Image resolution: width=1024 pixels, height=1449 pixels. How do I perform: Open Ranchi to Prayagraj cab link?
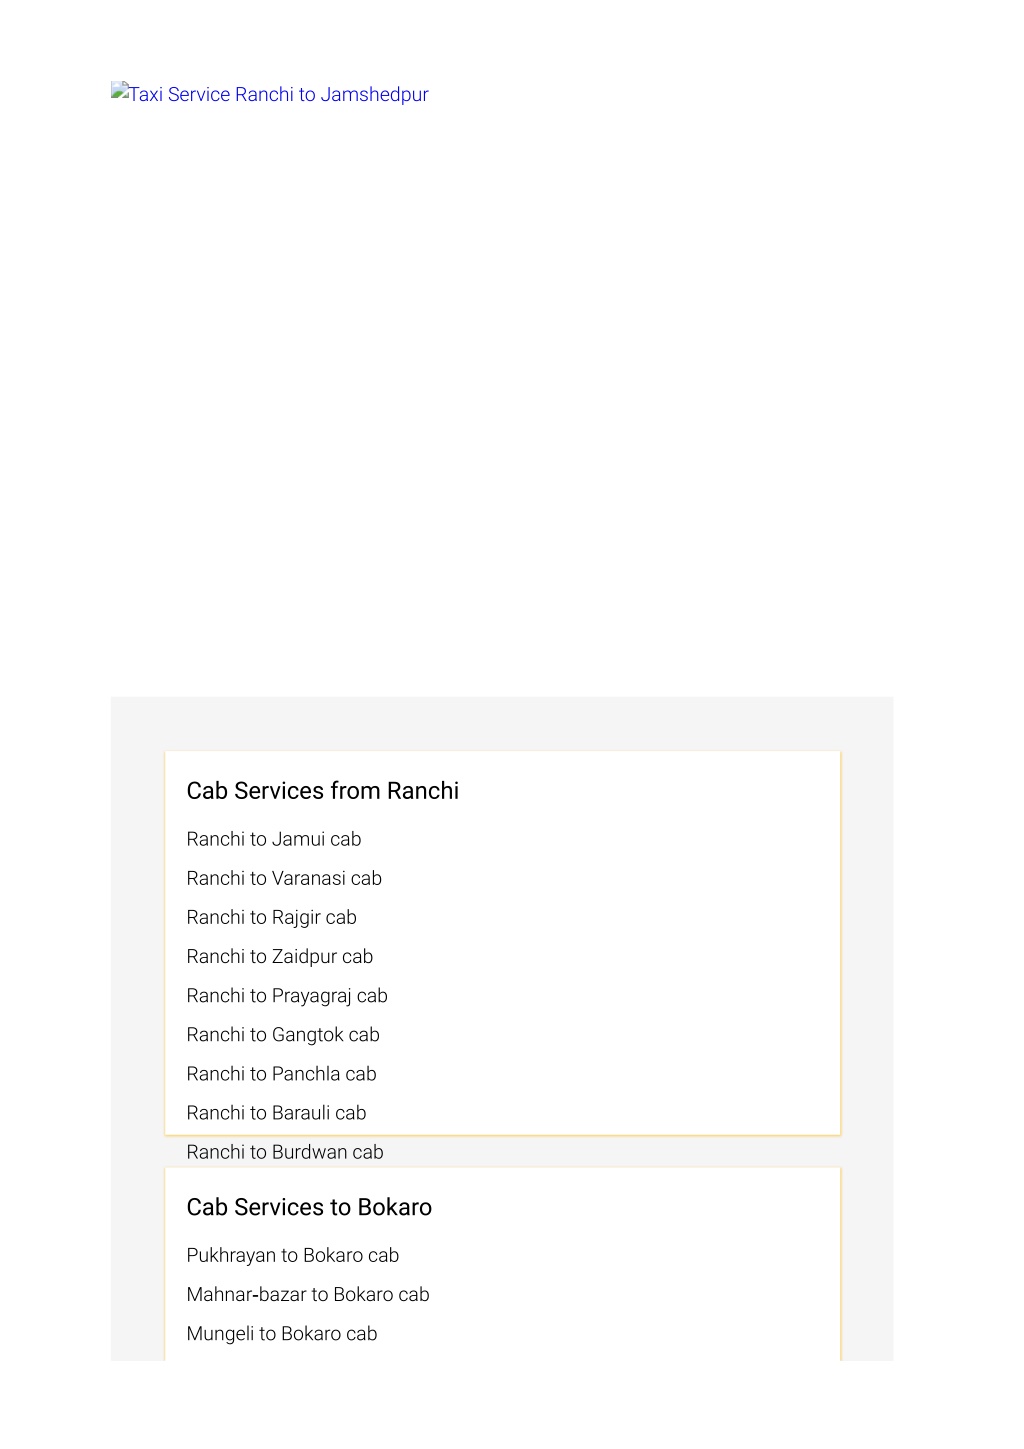[x=286, y=995]
